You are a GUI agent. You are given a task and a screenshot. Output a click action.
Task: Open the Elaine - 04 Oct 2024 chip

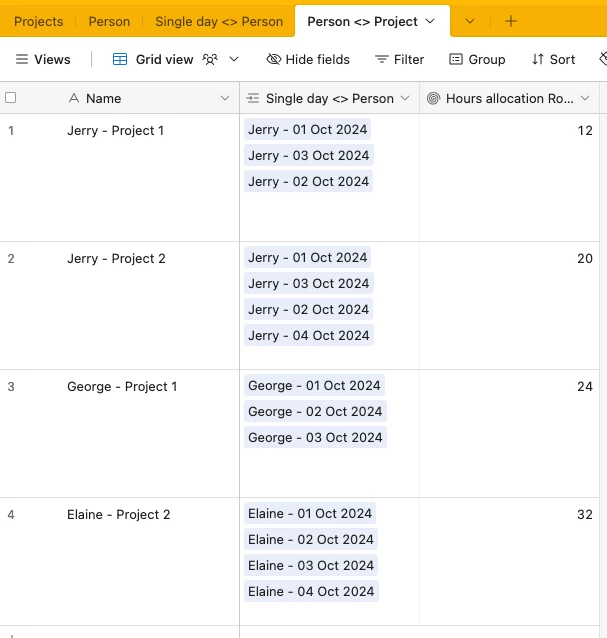[x=311, y=591]
